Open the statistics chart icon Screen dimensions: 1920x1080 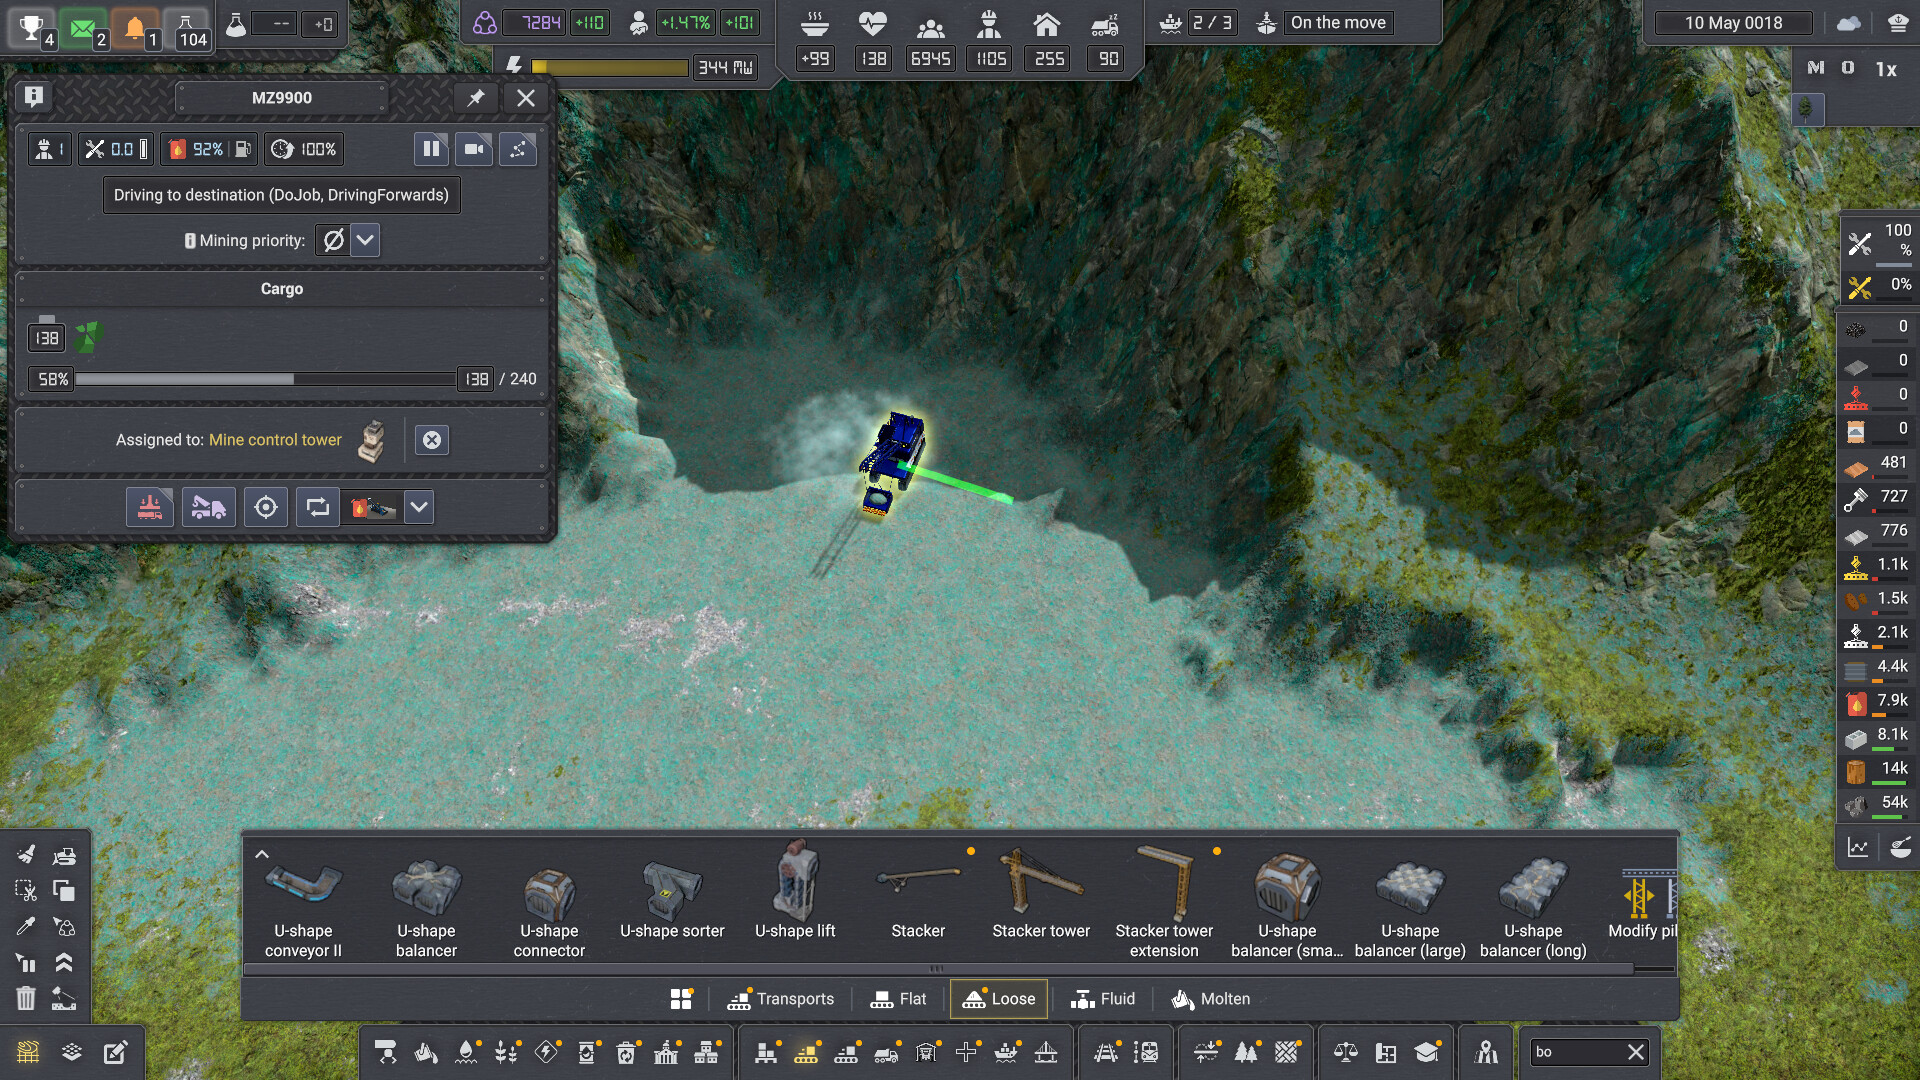point(1858,848)
